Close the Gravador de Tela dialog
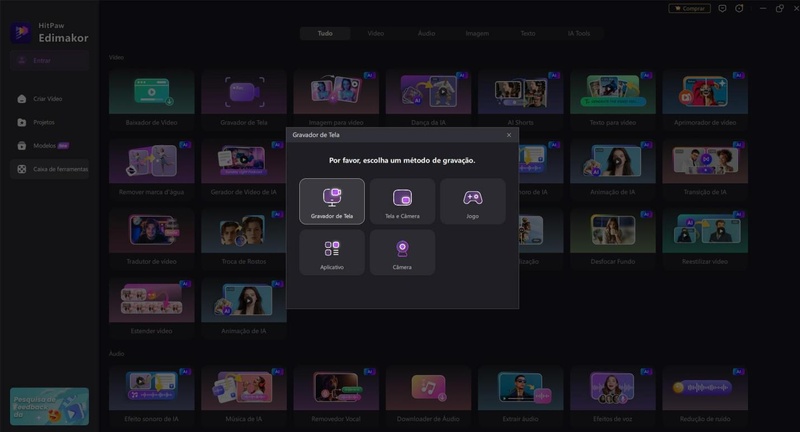The height and width of the screenshot is (432, 800). pyautogui.click(x=508, y=134)
